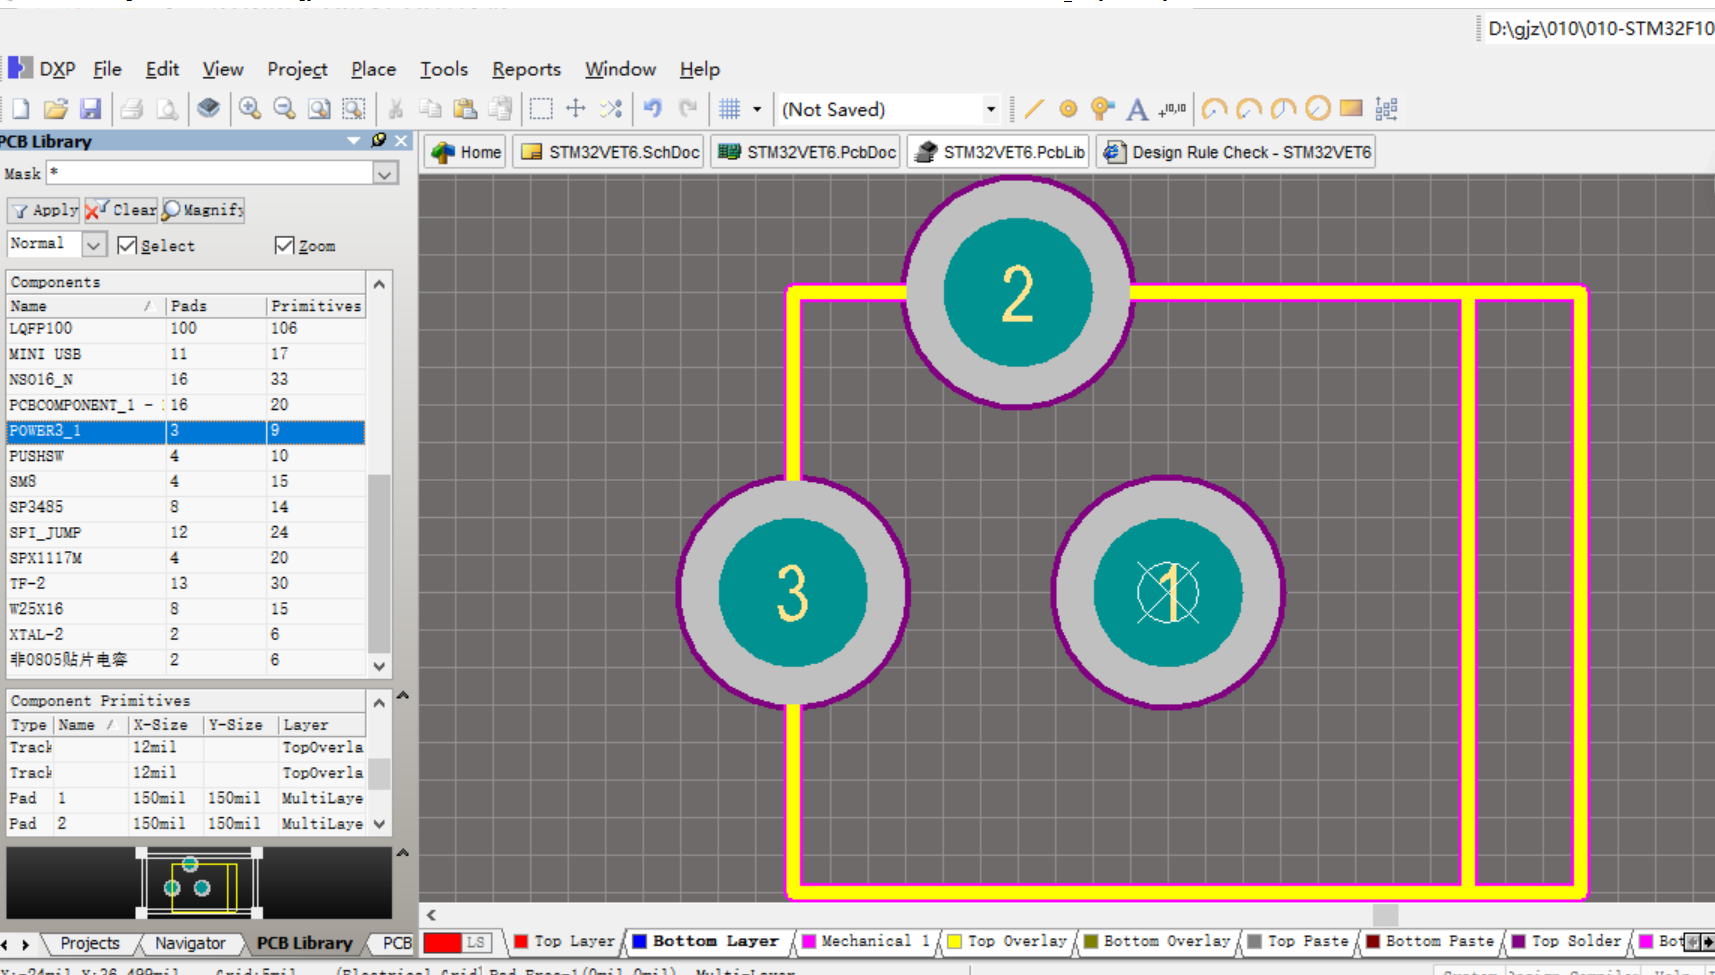Select the Bottom Overlay layer tab

tap(1157, 941)
